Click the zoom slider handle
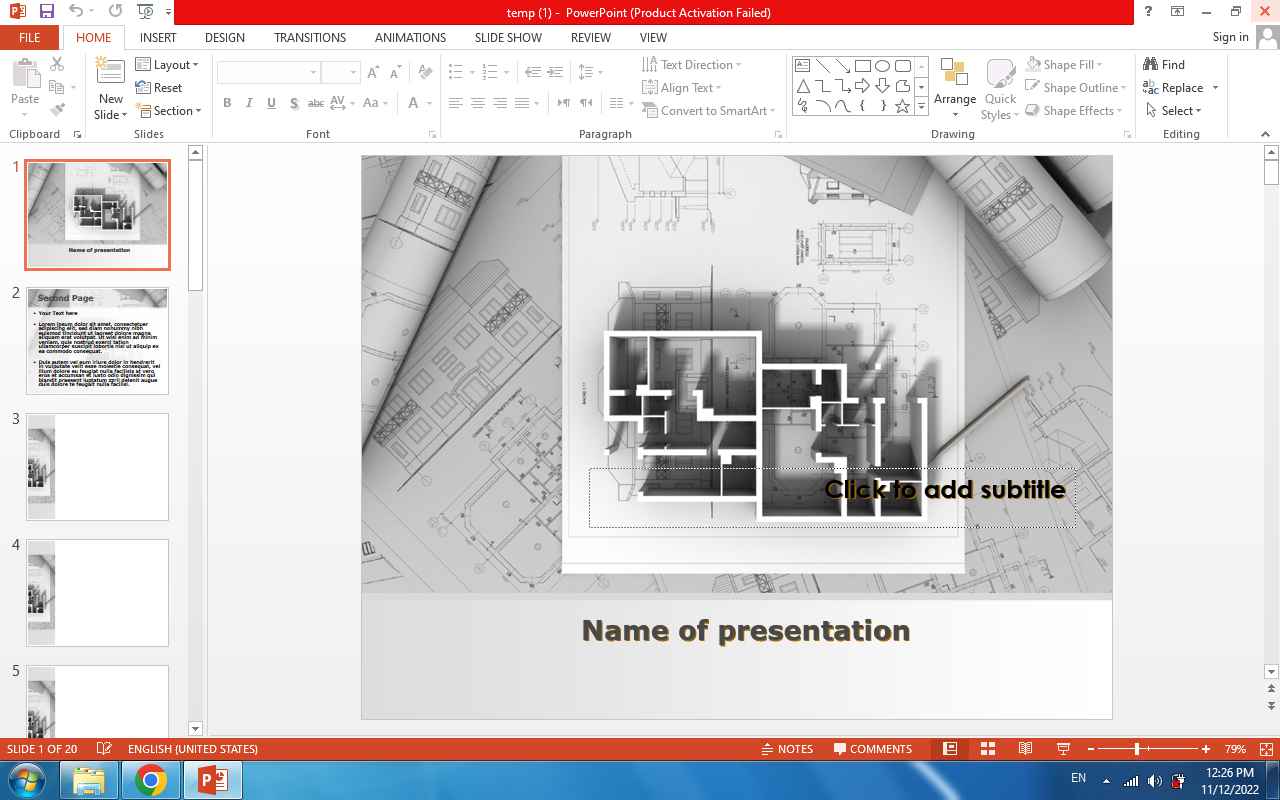Image resolution: width=1280 pixels, height=800 pixels. 1137,749
